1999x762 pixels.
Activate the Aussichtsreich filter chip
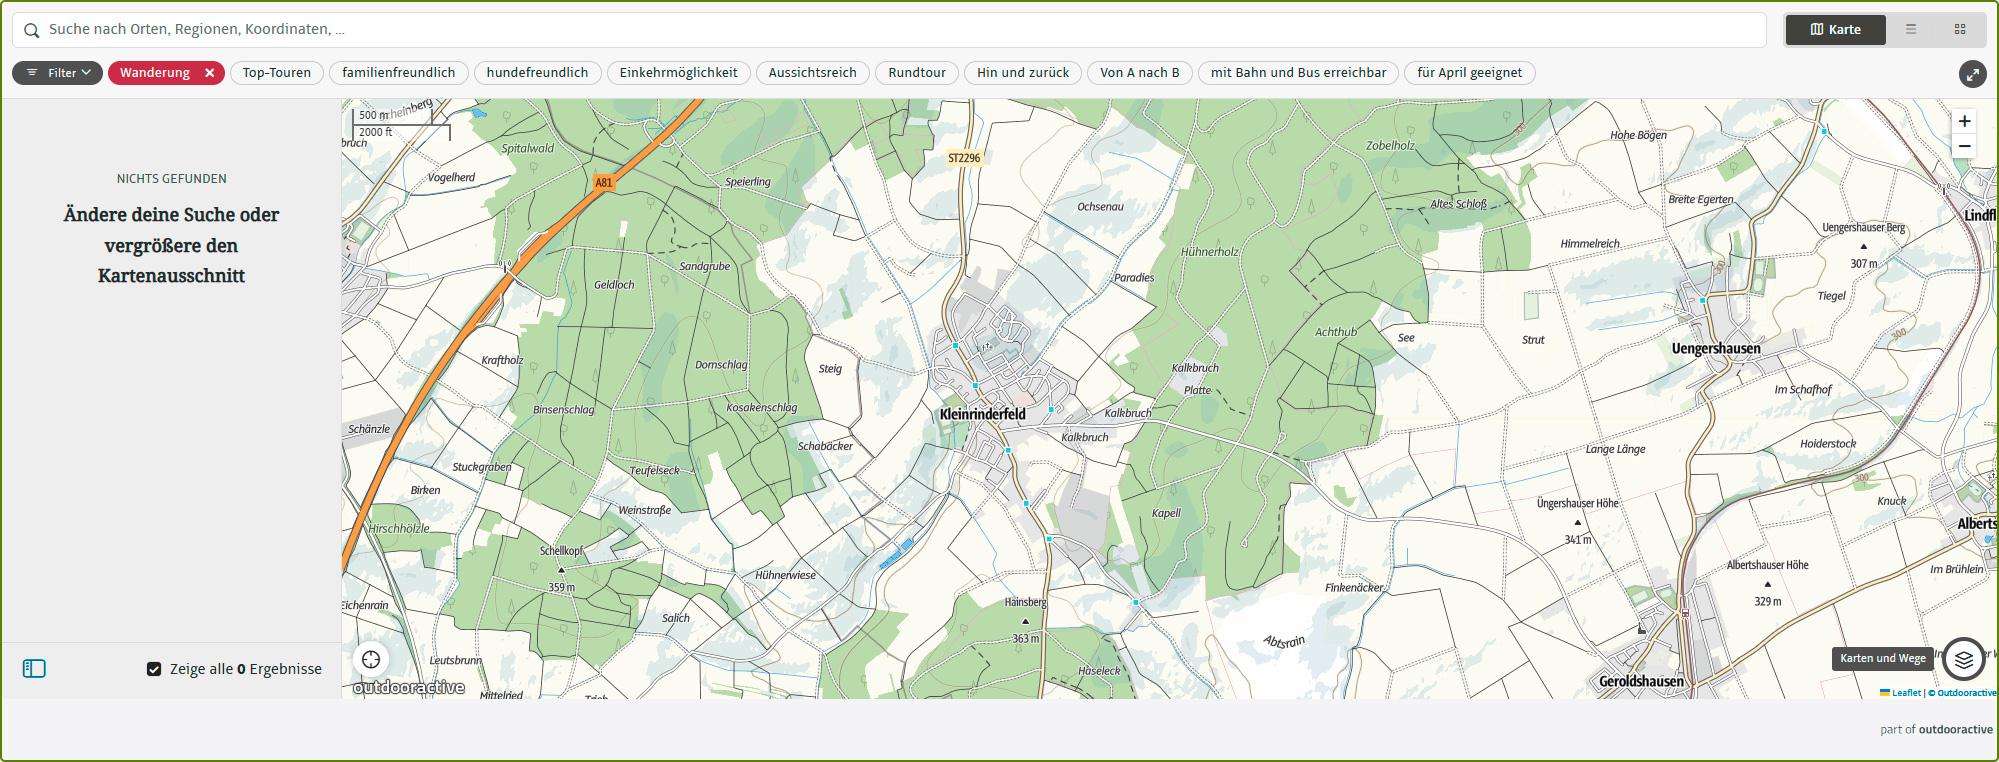click(812, 73)
